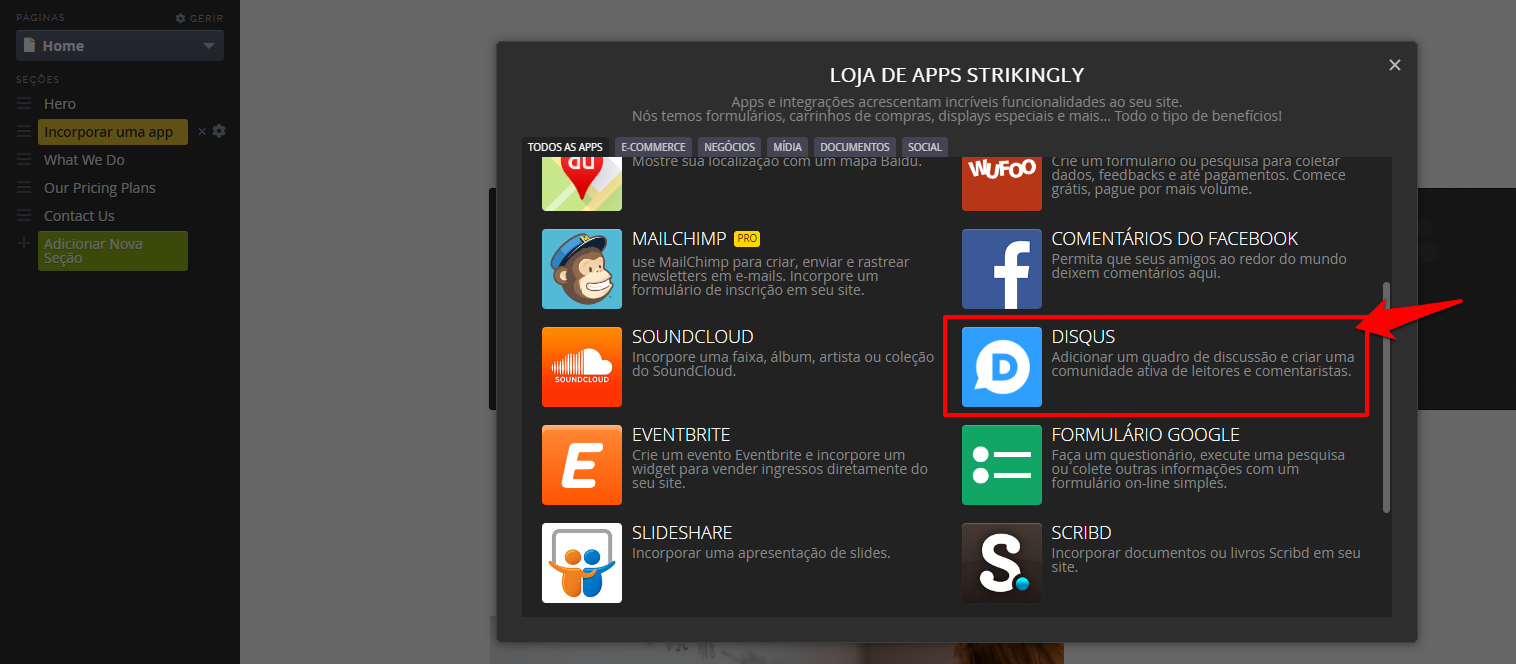This screenshot has width=1516, height=664.
Task: Click the Eventbrite description about selling tickets
Action: (x=780, y=469)
